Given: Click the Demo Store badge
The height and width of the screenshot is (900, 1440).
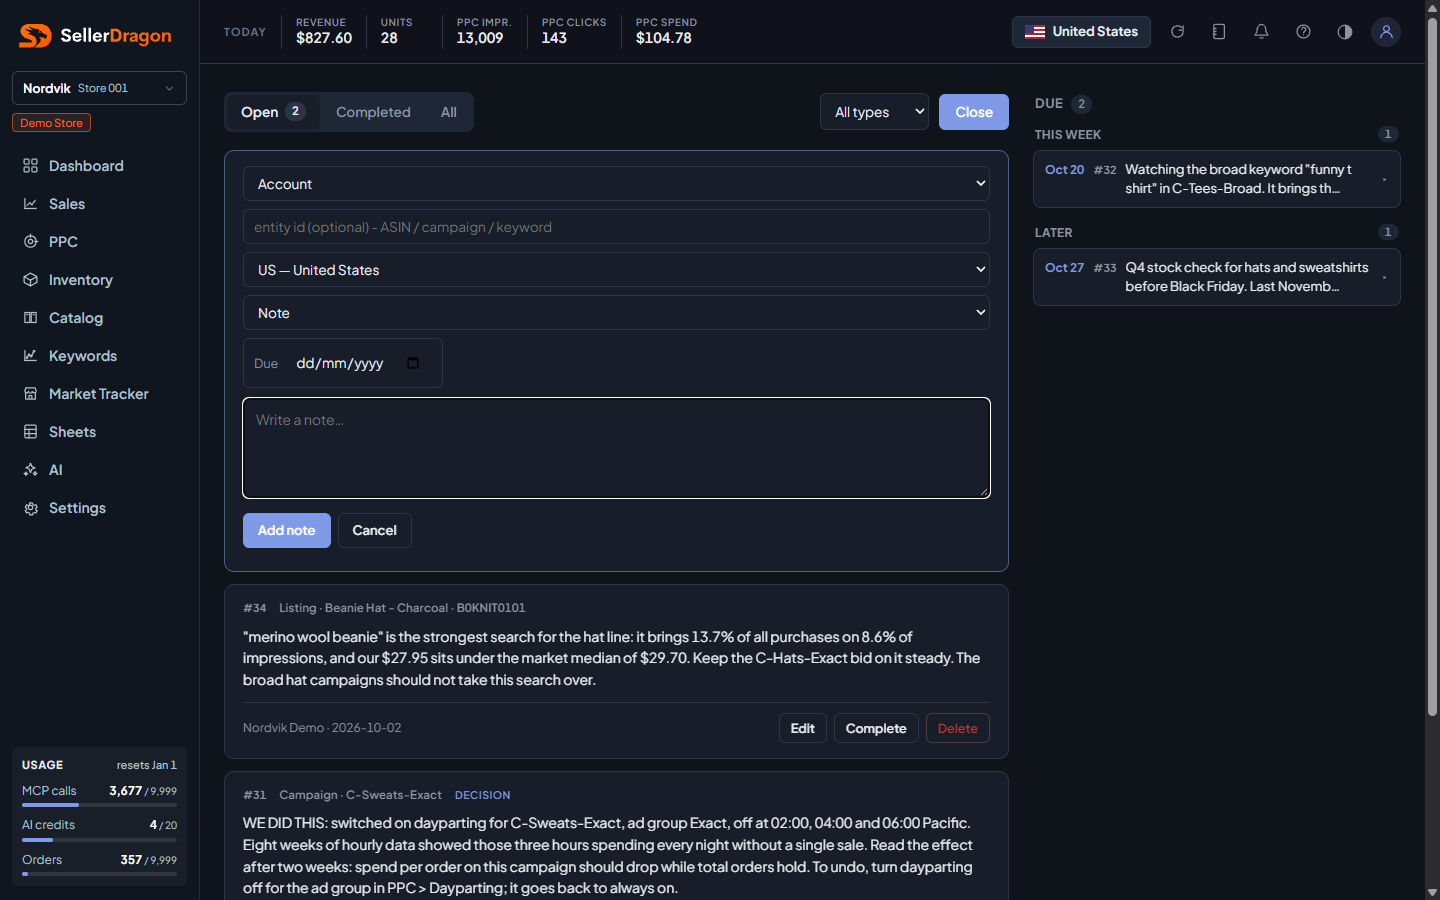Looking at the screenshot, I should pos(52,123).
